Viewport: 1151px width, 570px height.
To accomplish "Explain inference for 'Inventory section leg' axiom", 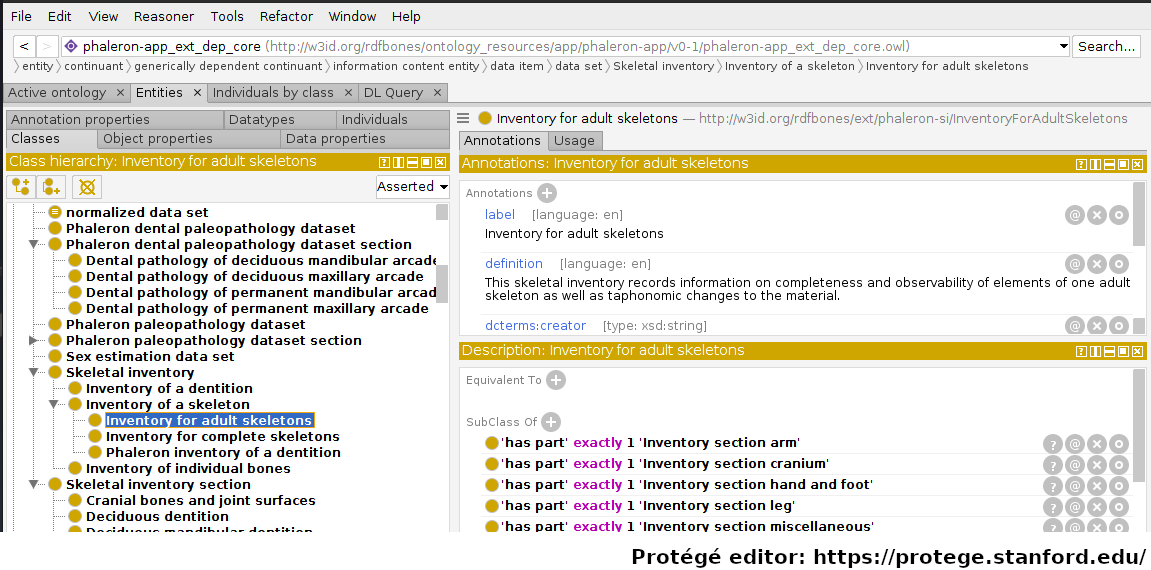I will tap(1053, 506).
